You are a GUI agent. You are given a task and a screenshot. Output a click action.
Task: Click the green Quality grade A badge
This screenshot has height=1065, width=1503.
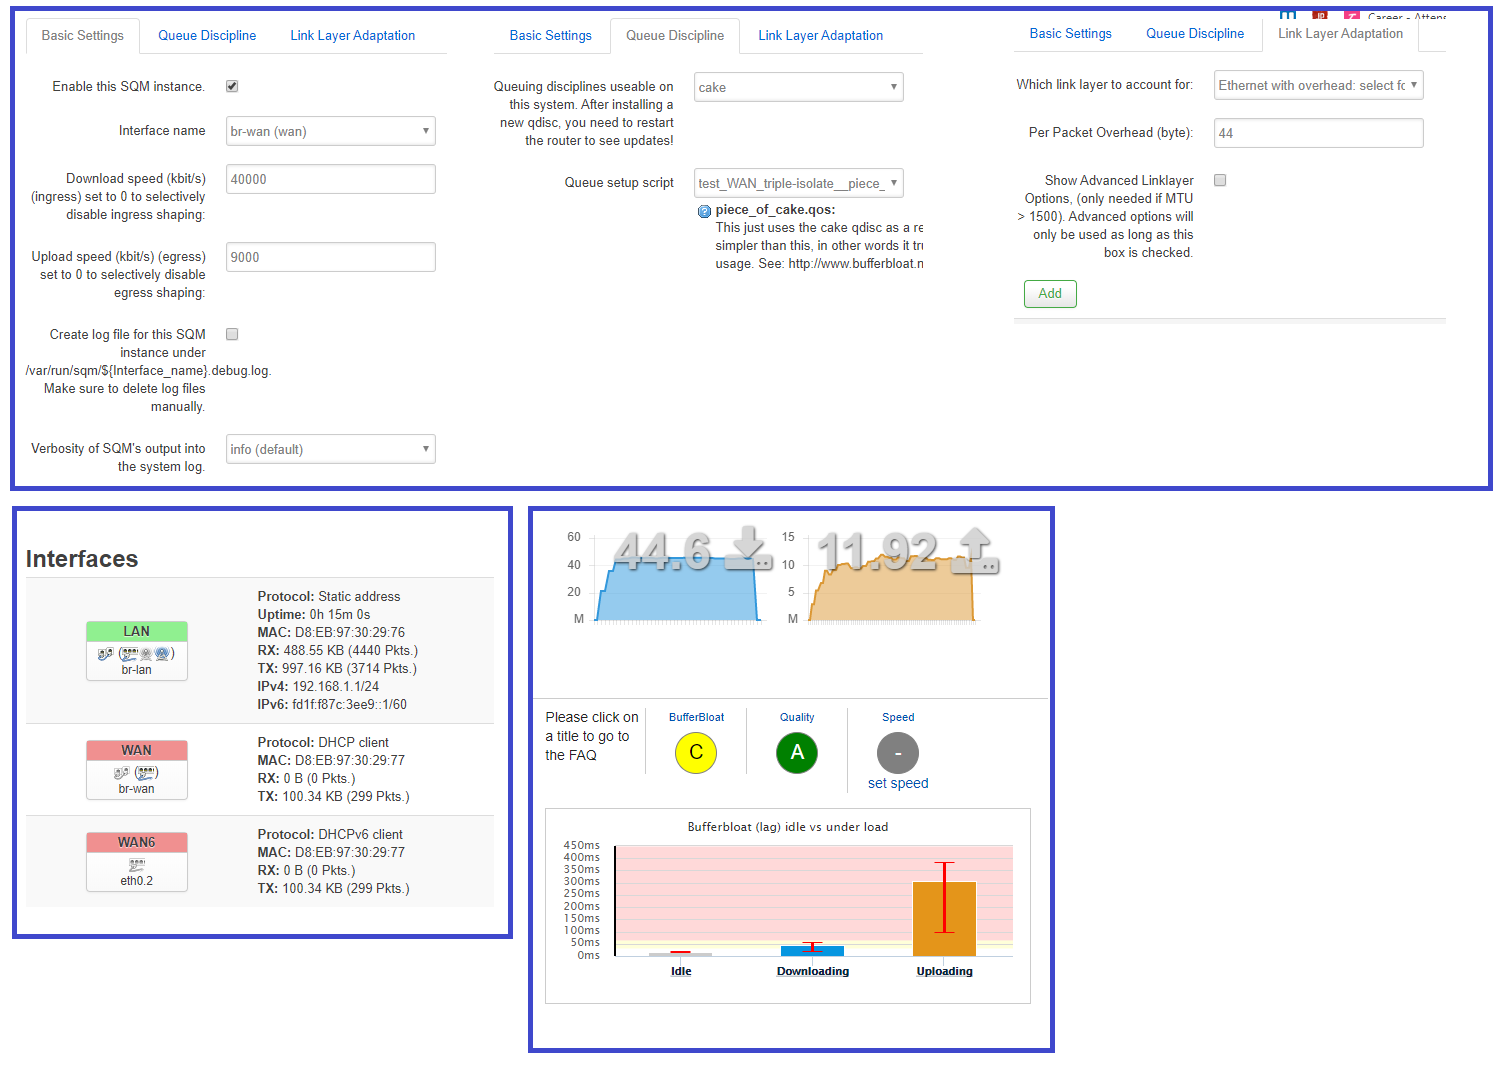(797, 753)
